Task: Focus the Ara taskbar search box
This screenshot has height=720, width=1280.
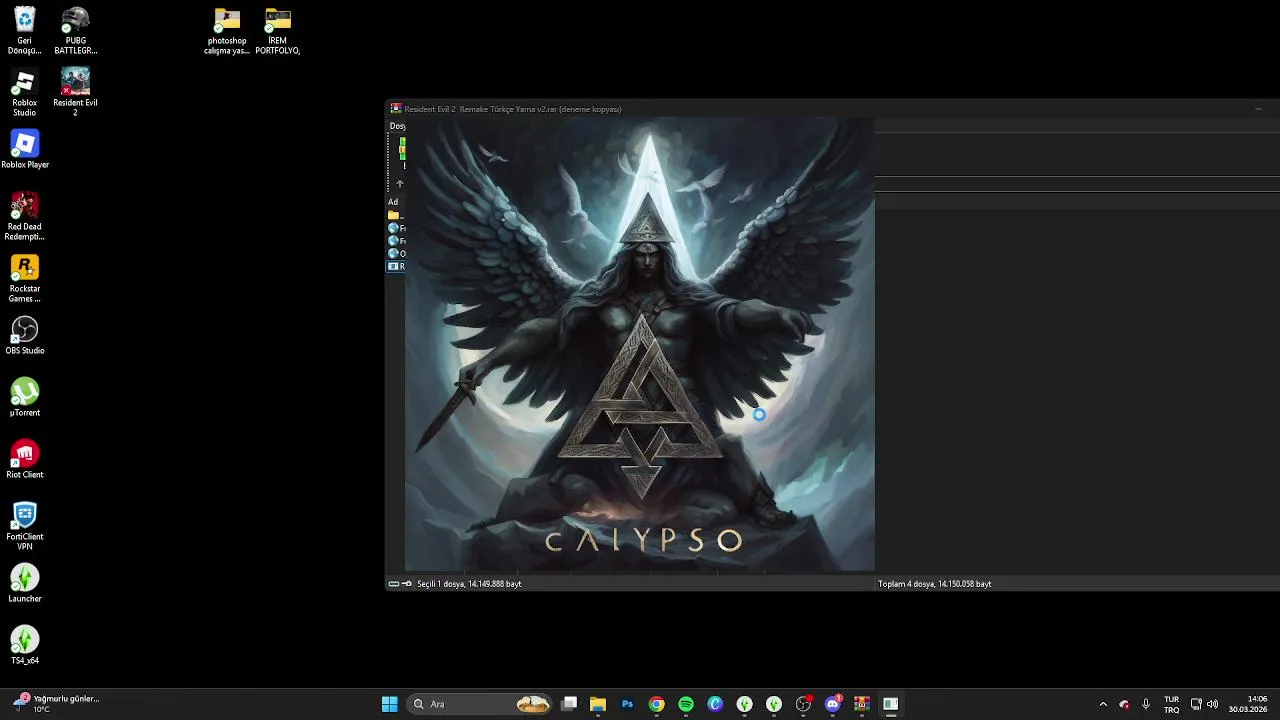Action: [x=480, y=704]
